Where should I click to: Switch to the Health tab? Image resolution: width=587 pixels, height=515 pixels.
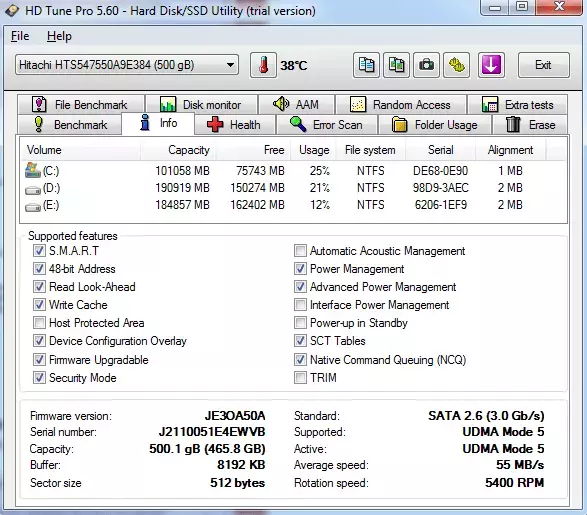pos(235,124)
